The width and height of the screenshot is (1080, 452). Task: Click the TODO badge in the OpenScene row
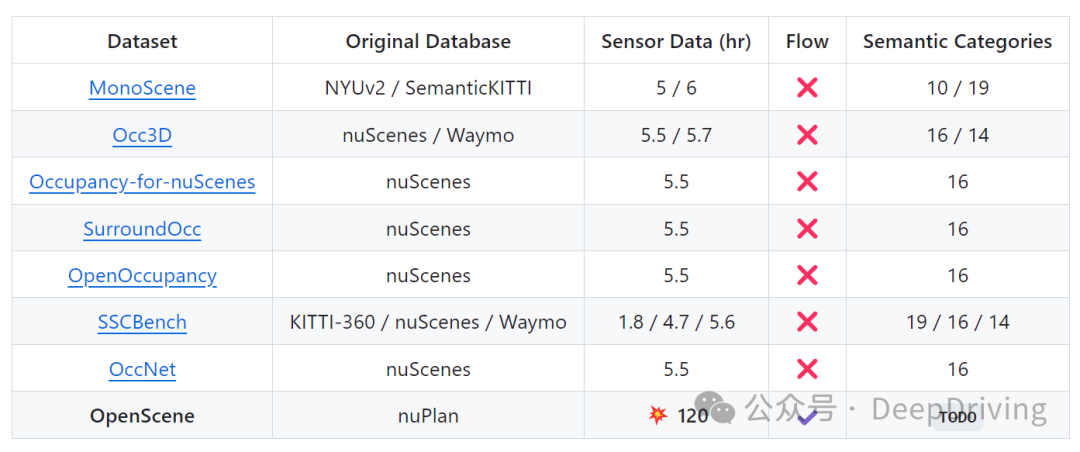(957, 417)
